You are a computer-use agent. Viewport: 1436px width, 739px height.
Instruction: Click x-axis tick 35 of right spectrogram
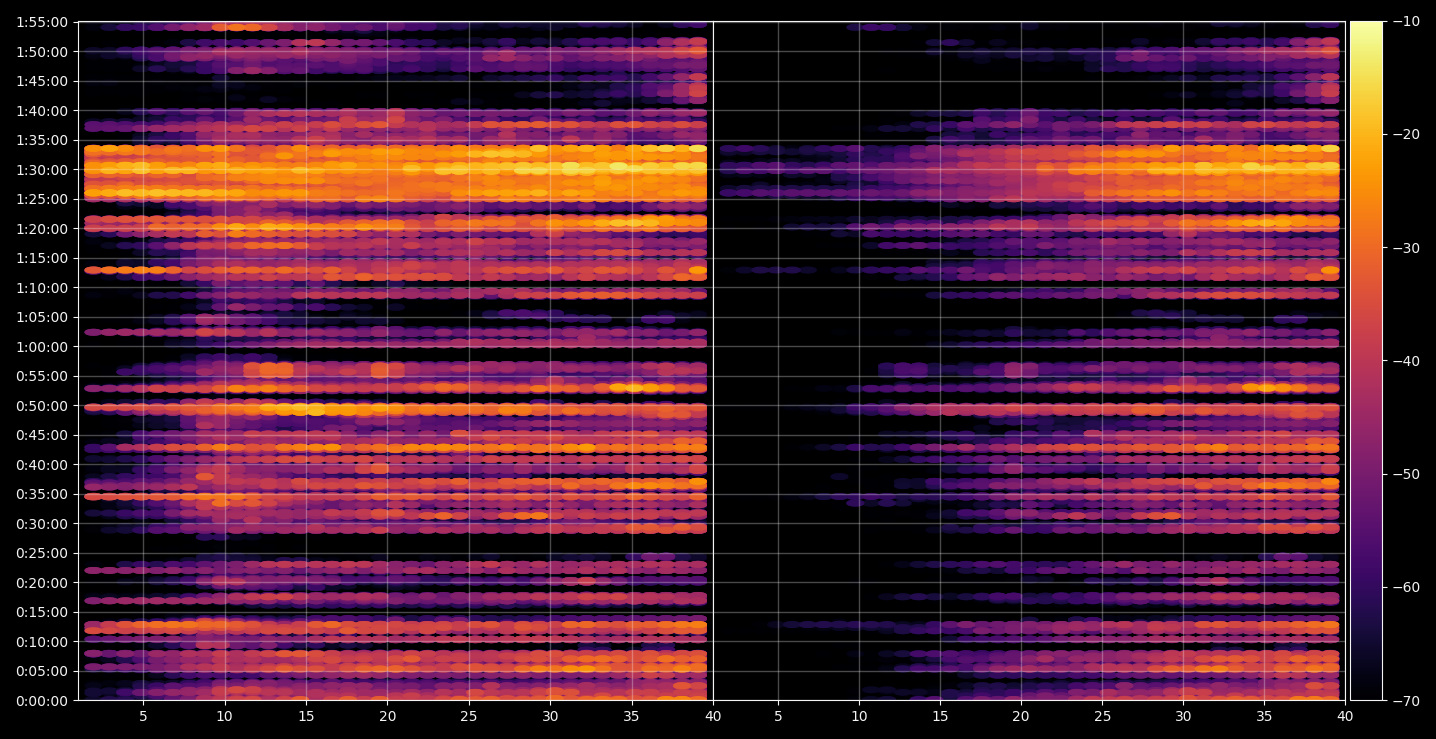[x=1264, y=717]
